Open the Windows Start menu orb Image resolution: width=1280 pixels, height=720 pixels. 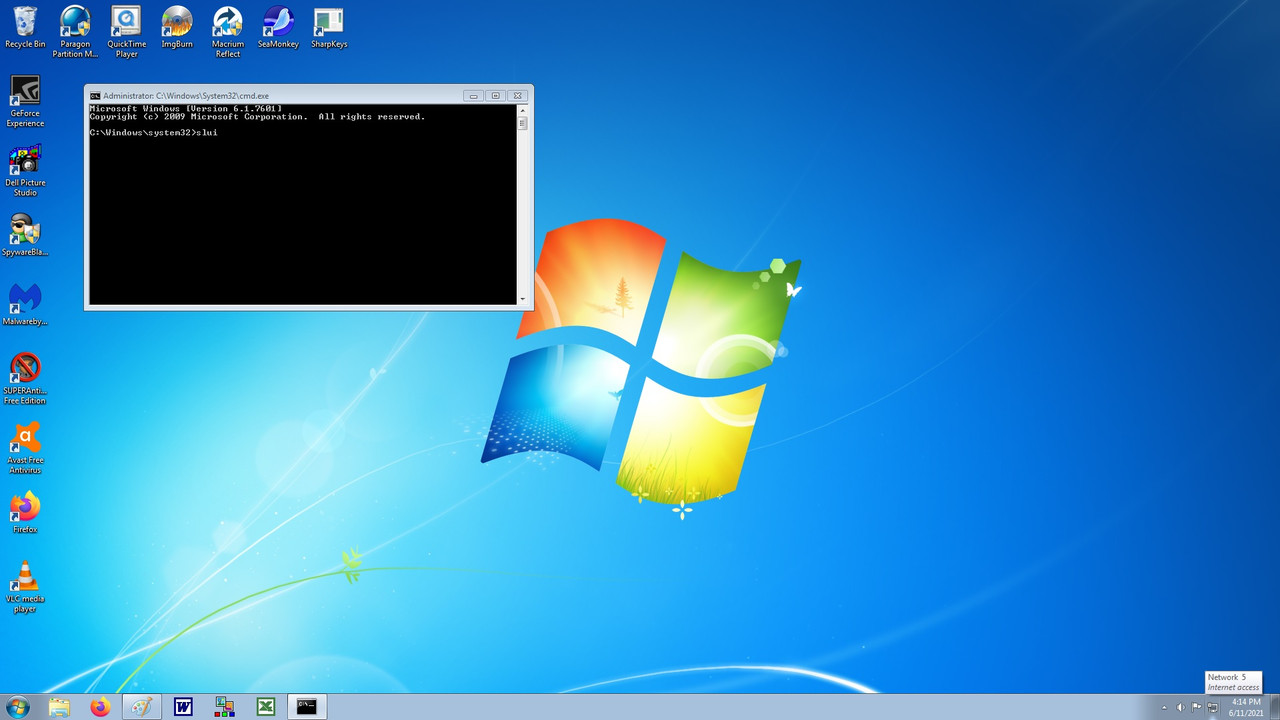pos(17,707)
